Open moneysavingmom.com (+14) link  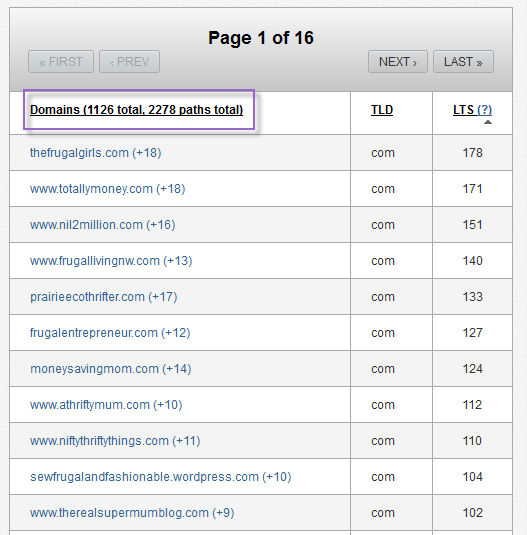click(x=111, y=369)
